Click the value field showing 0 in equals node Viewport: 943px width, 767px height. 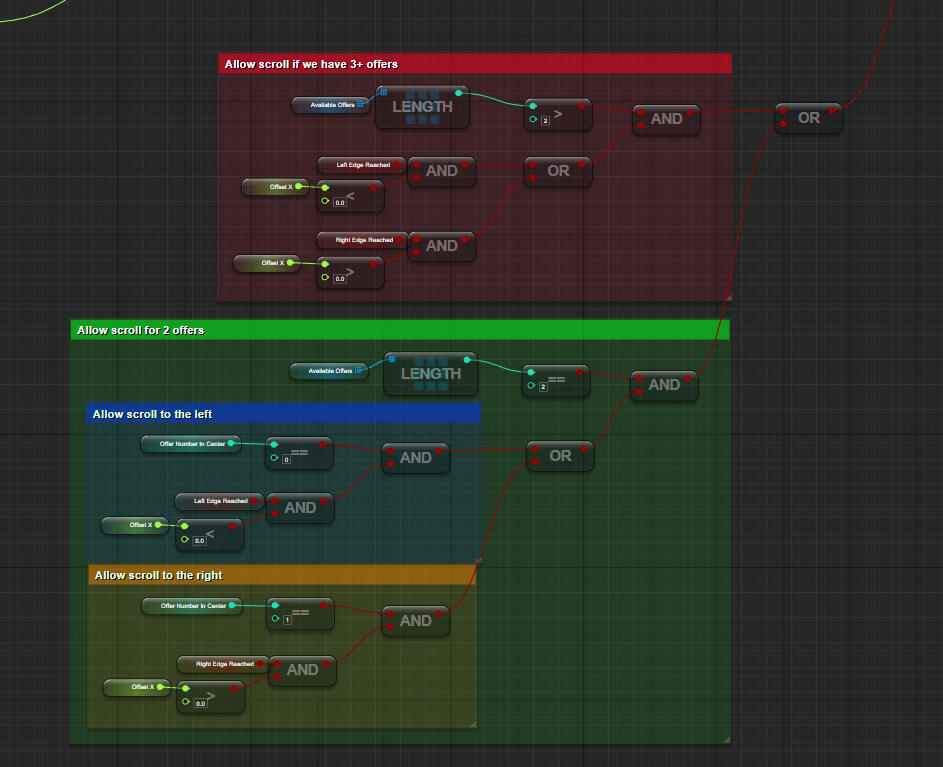point(286,460)
